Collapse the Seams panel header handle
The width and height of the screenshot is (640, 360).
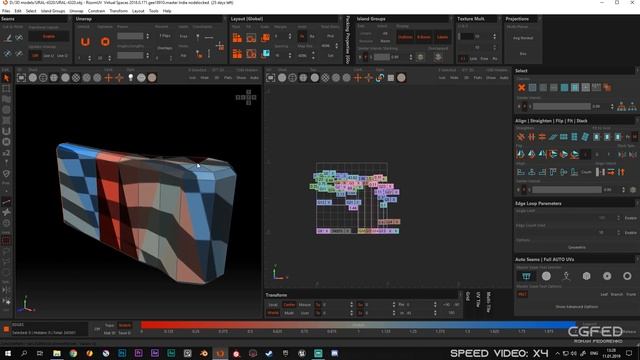pyautogui.click(x=69, y=19)
